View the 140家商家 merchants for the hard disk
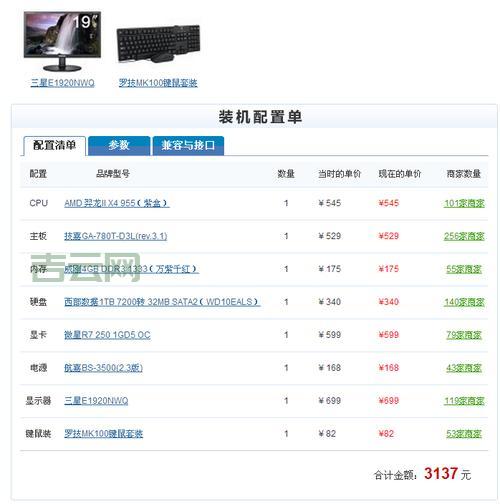Screen dimensions: 500x504 click(x=464, y=302)
